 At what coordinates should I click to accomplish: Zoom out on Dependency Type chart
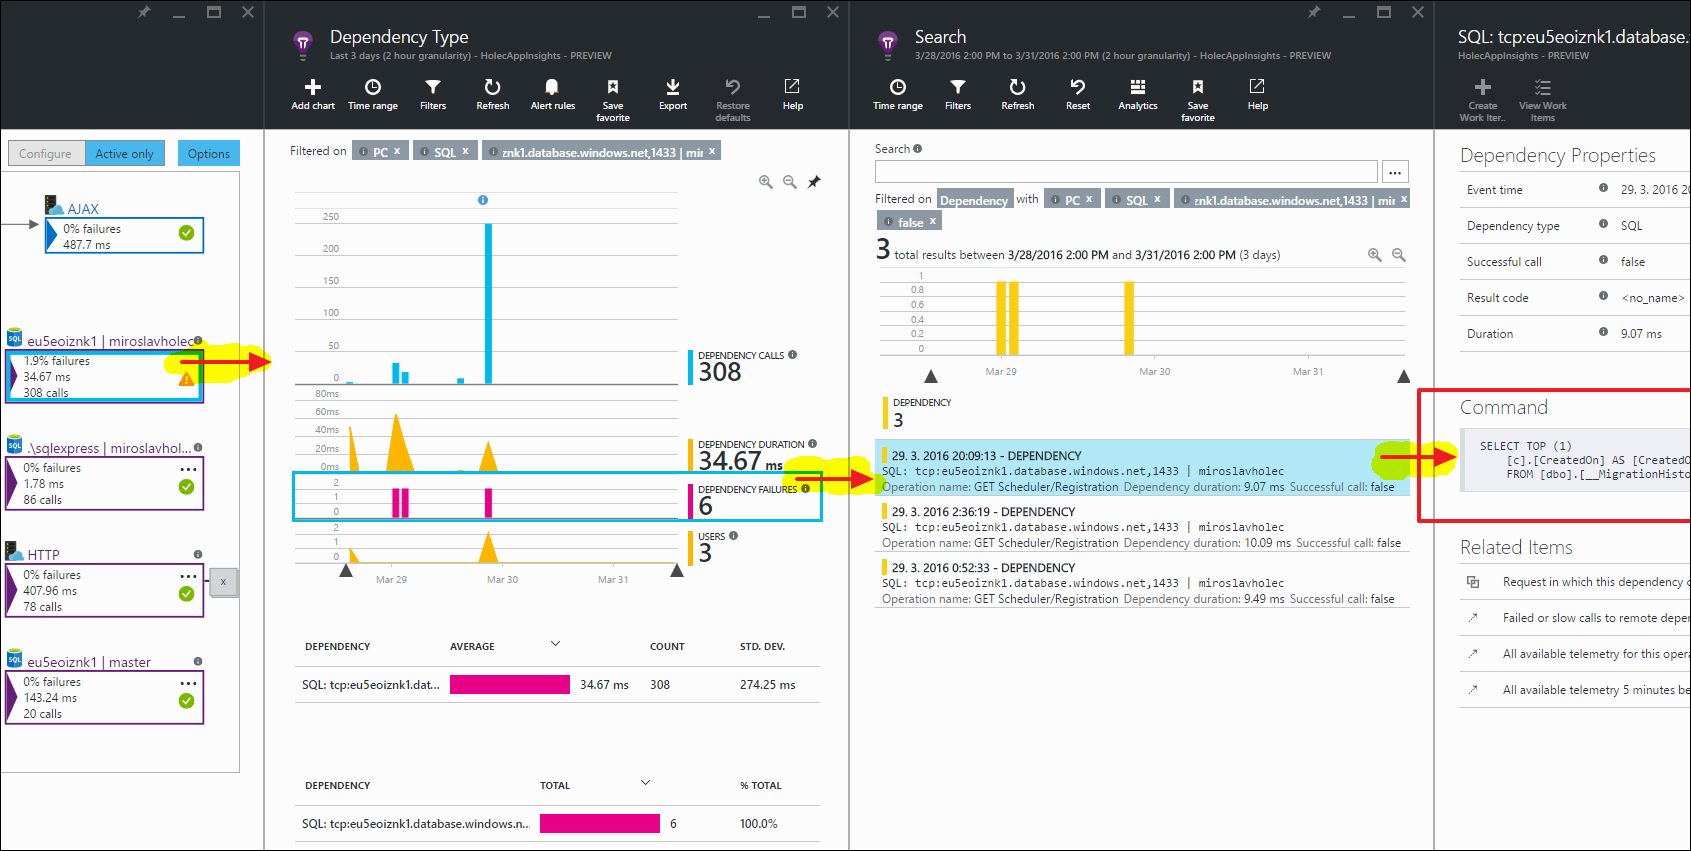(x=790, y=182)
